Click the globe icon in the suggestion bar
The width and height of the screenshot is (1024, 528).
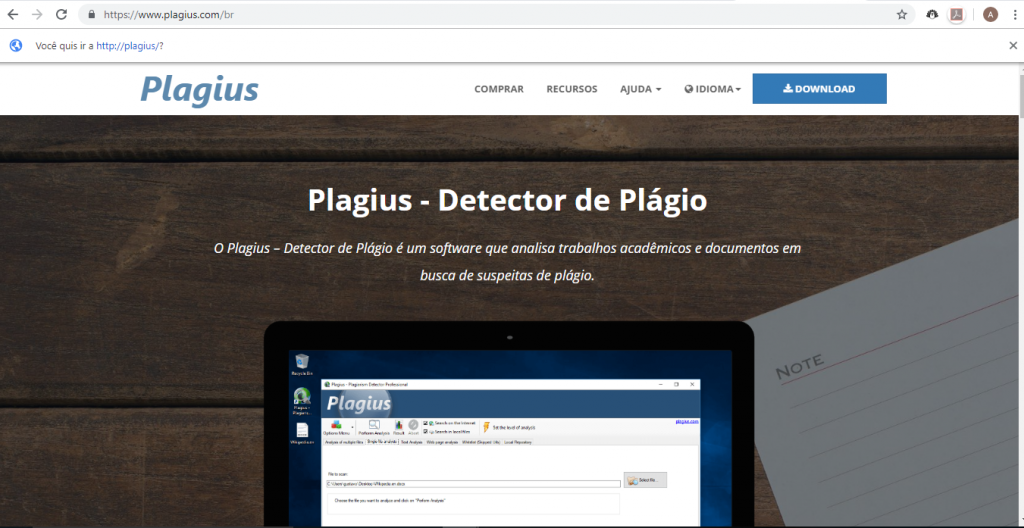16,46
